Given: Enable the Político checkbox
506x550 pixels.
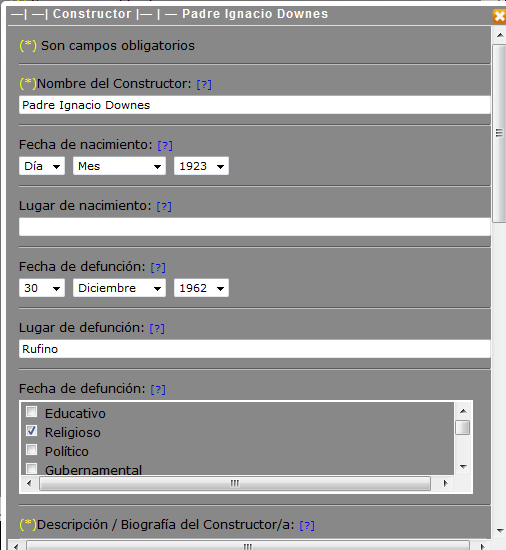Looking at the screenshot, I should click(32, 450).
